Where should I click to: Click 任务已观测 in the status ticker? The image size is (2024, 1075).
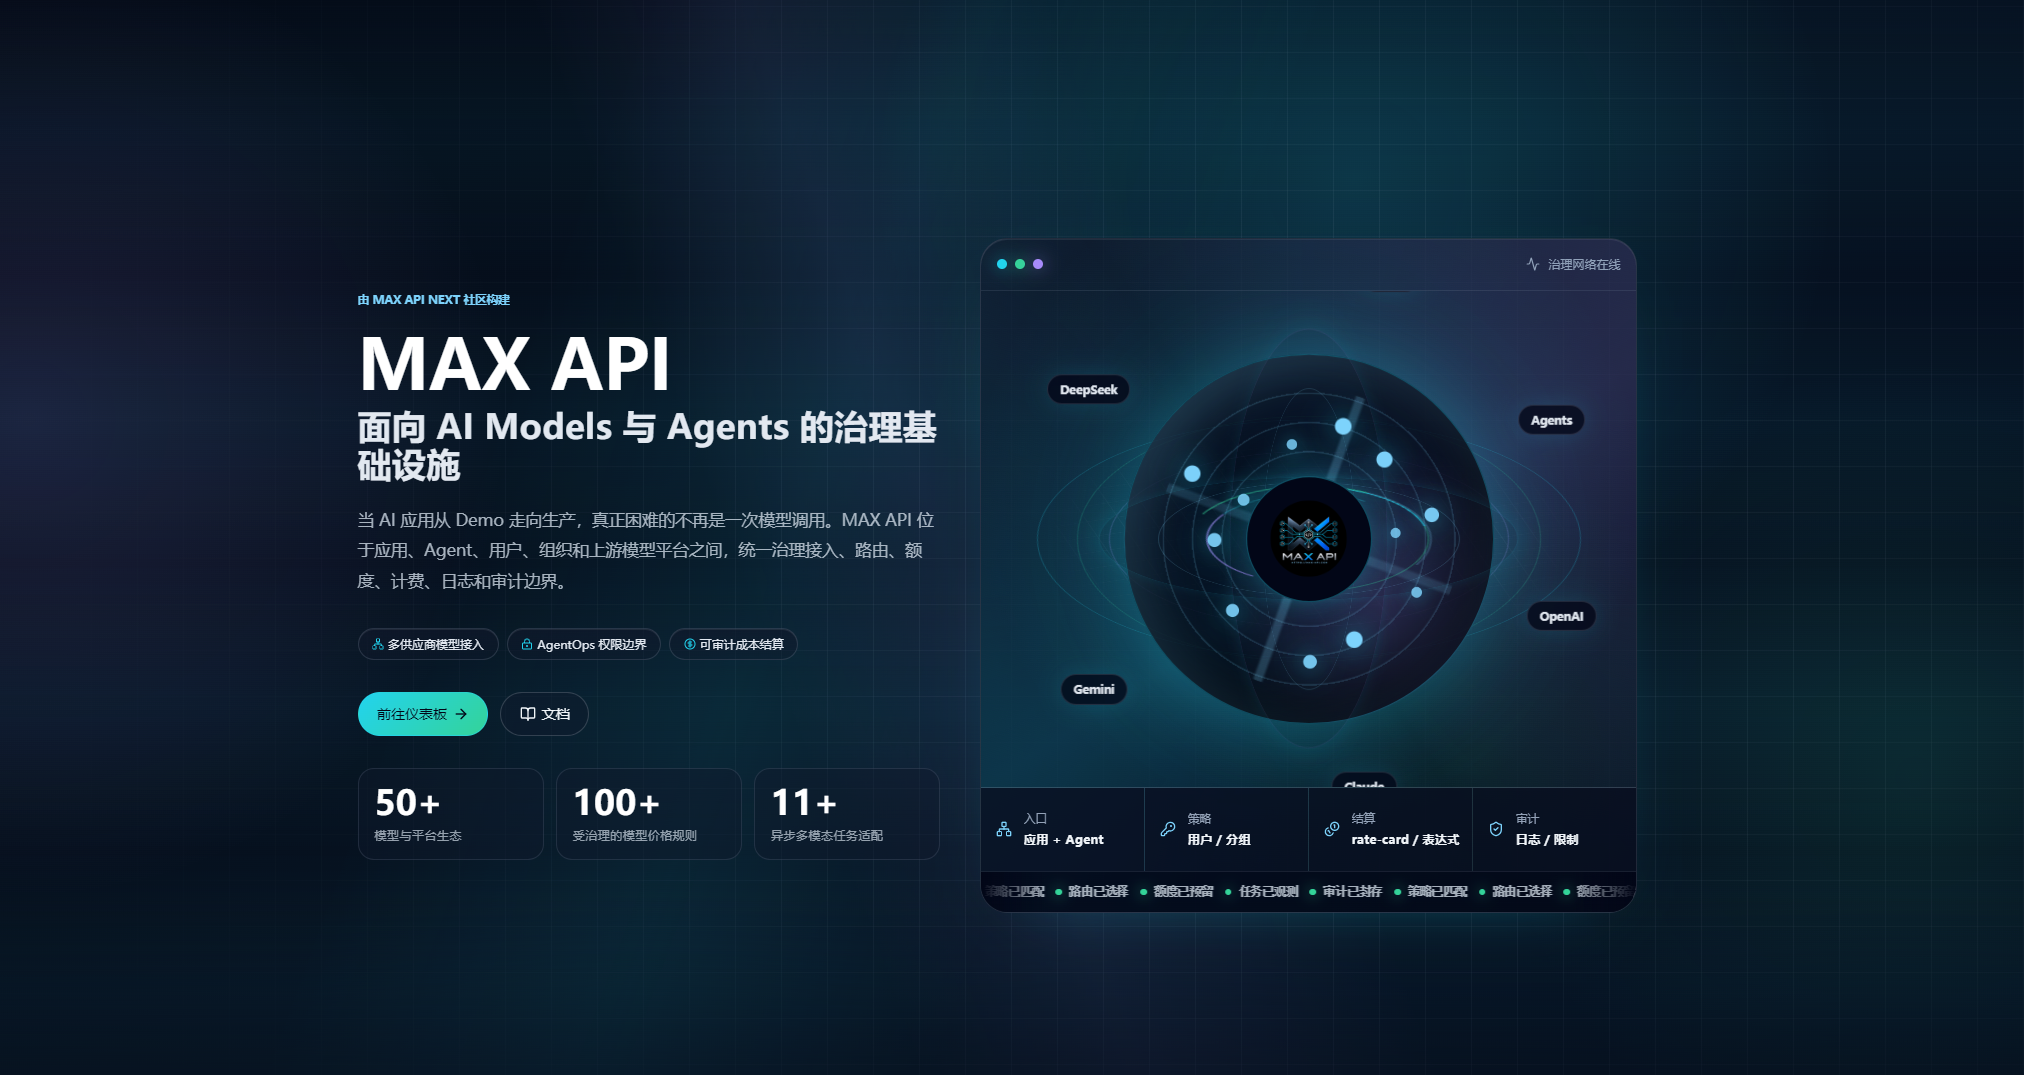pos(1268,892)
